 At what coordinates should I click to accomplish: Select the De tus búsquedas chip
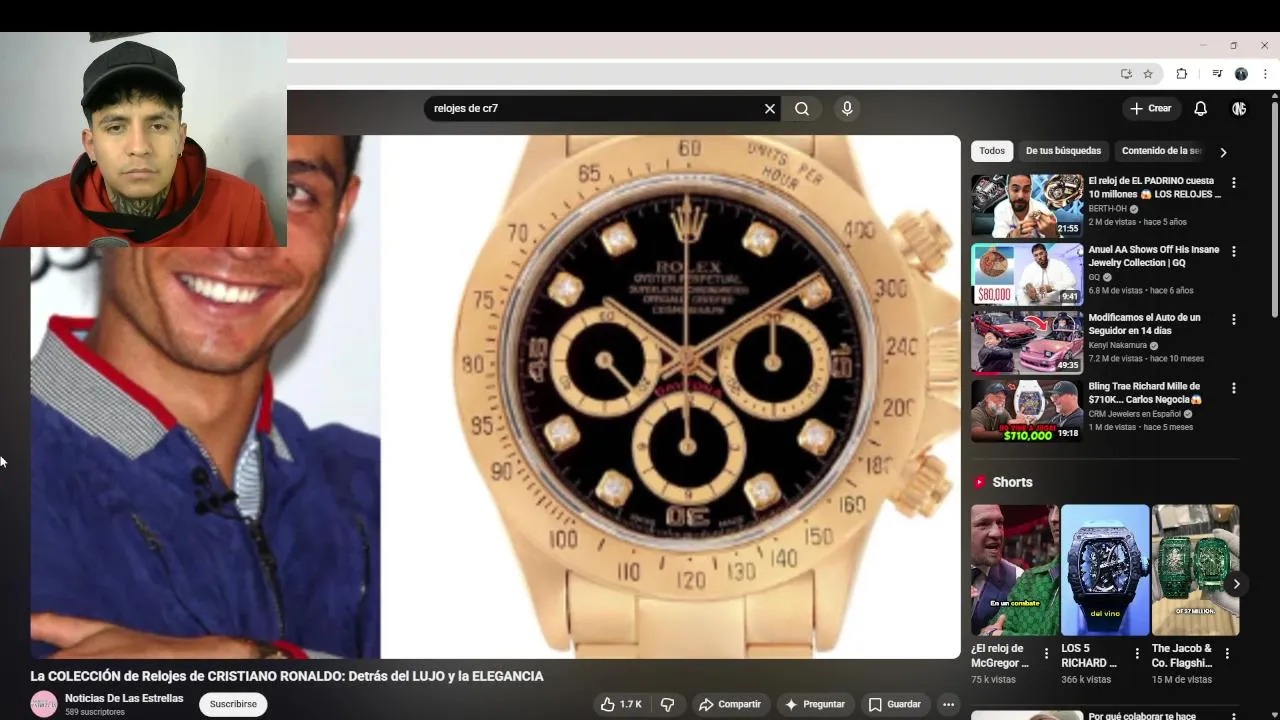pos(1063,151)
